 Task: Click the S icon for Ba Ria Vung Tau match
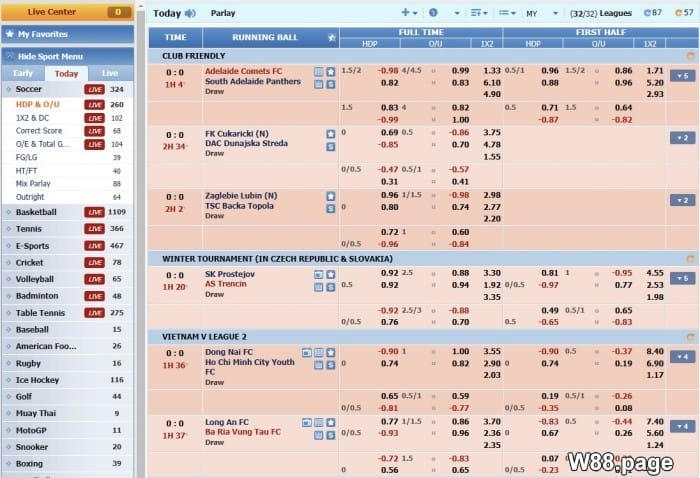tap(331, 435)
